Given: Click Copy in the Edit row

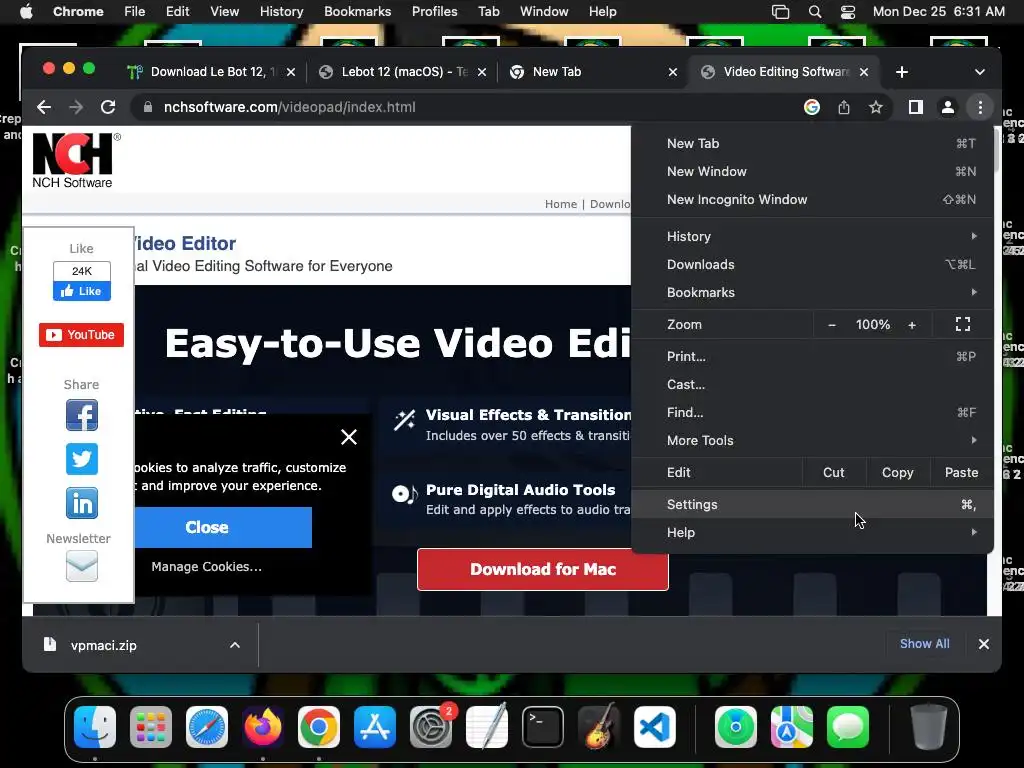Looking at the screenshot, I should pyautogui.click(x=897, y=473).
